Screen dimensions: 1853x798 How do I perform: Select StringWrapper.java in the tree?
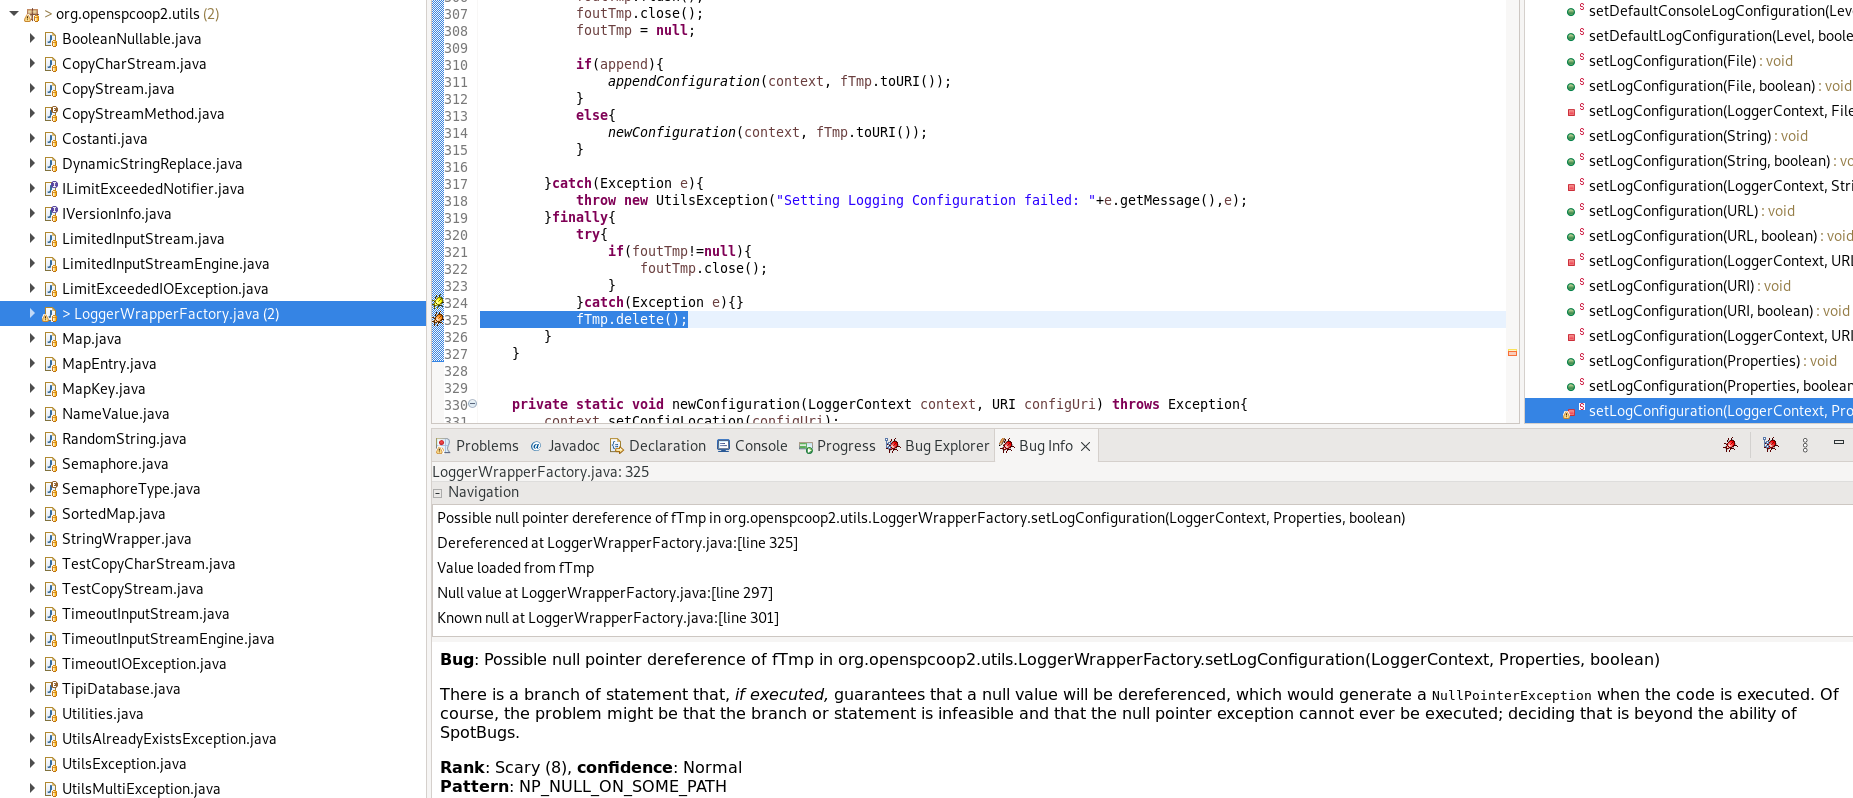tap(126, 539)
